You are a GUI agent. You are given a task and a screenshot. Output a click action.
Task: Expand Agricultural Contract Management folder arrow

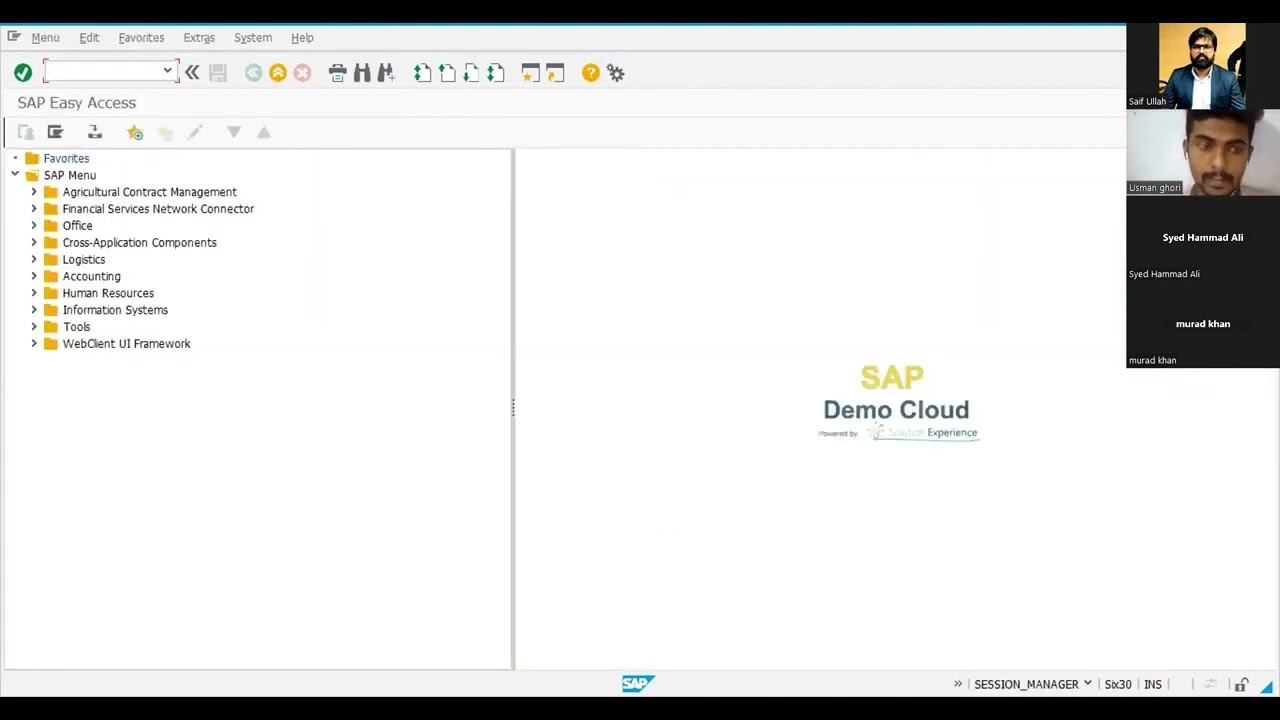coord(34,192)
